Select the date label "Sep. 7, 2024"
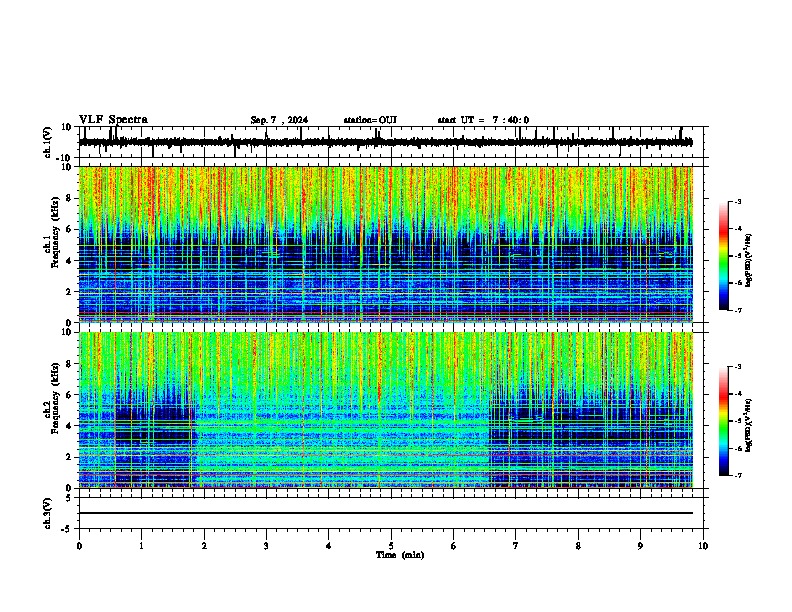 (279, 120)
